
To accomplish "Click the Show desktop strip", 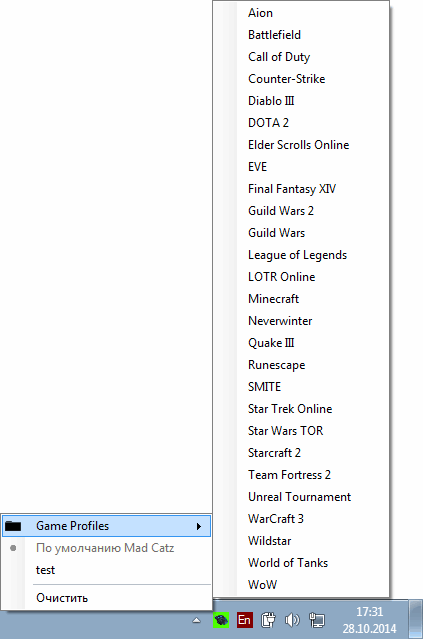I will [415, 619].
